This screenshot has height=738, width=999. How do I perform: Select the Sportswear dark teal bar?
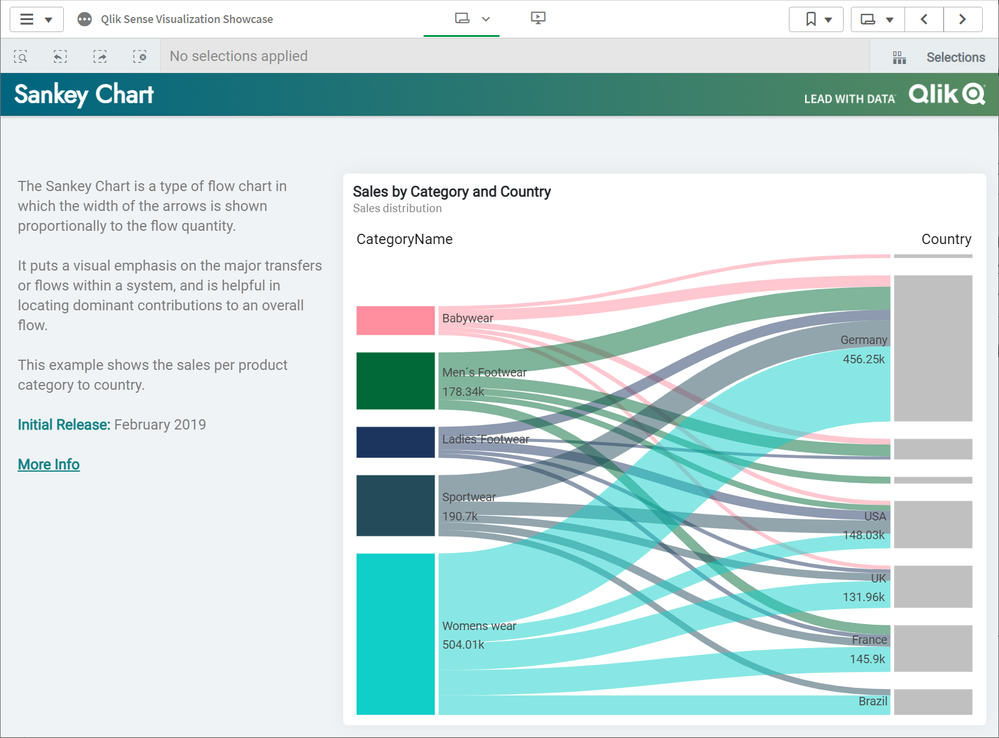(396, 505)
